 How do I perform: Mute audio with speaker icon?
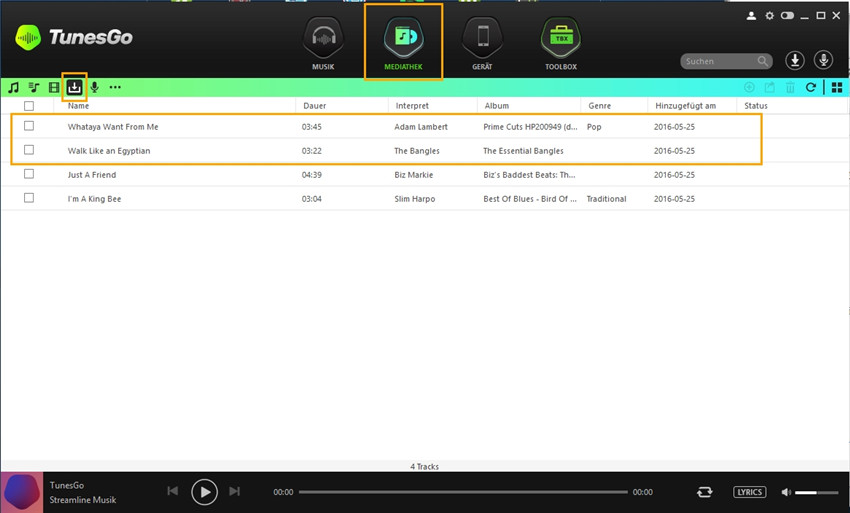786,492
